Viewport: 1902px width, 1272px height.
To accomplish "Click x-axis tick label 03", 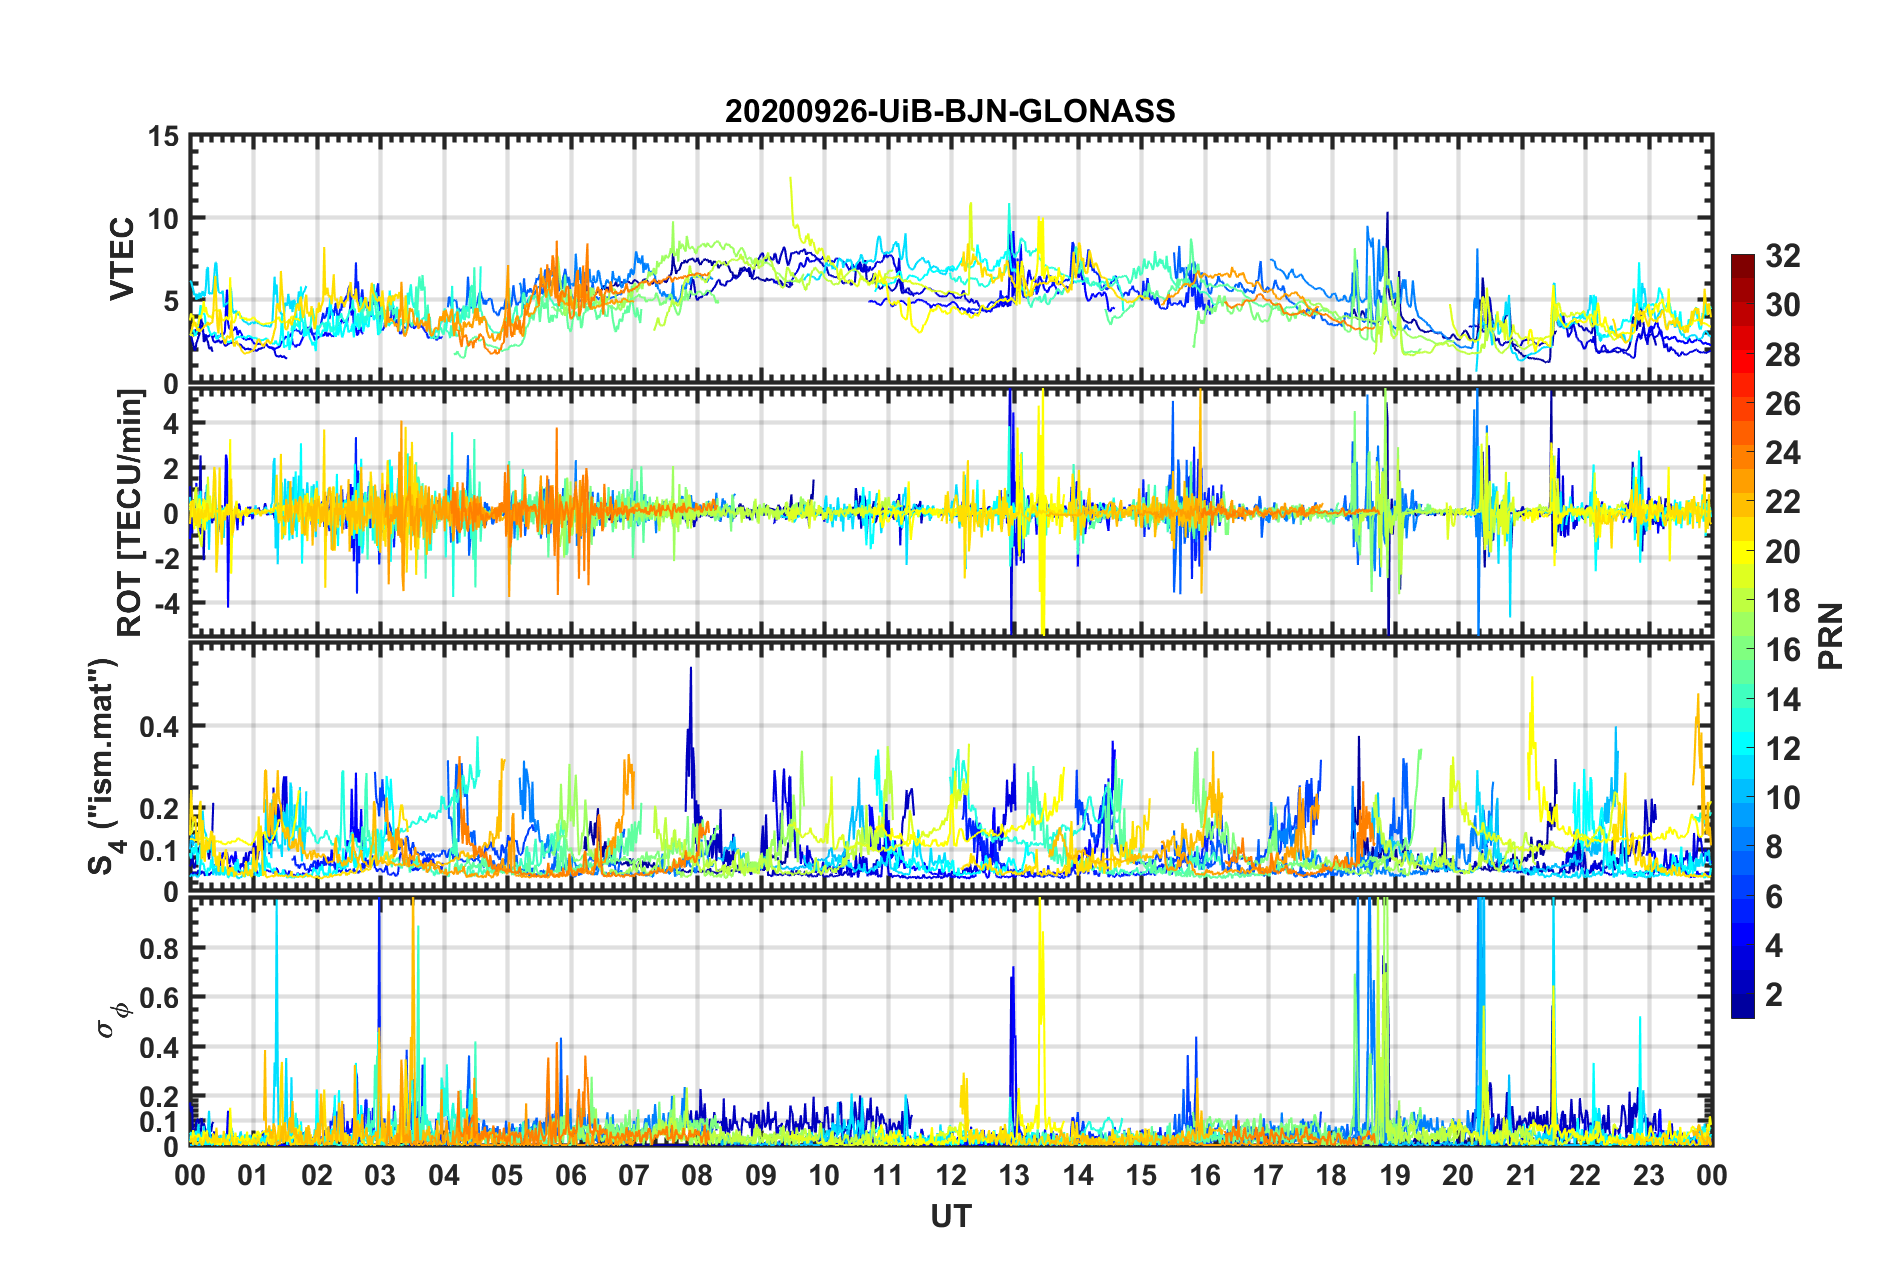I will click(380, 1175).
